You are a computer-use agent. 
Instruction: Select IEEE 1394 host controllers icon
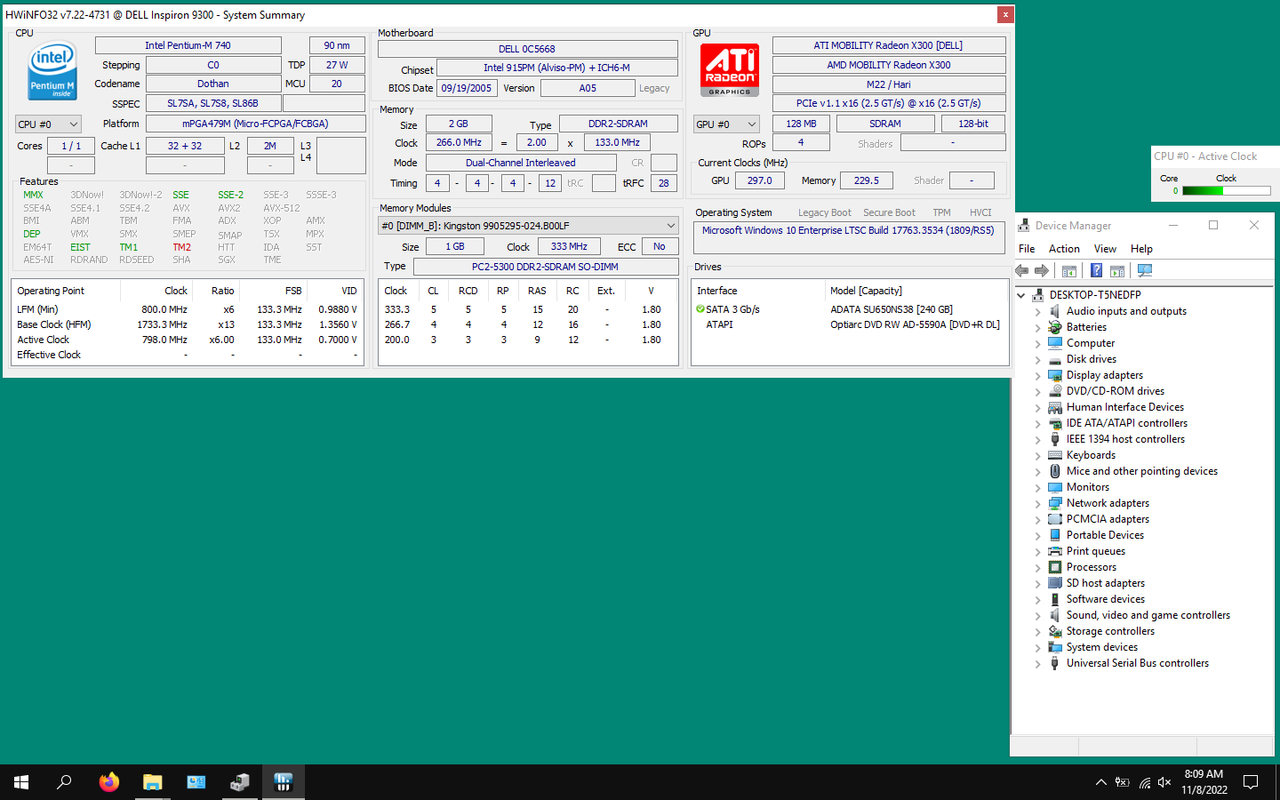pyautogui.click(x=1055, y=439)
